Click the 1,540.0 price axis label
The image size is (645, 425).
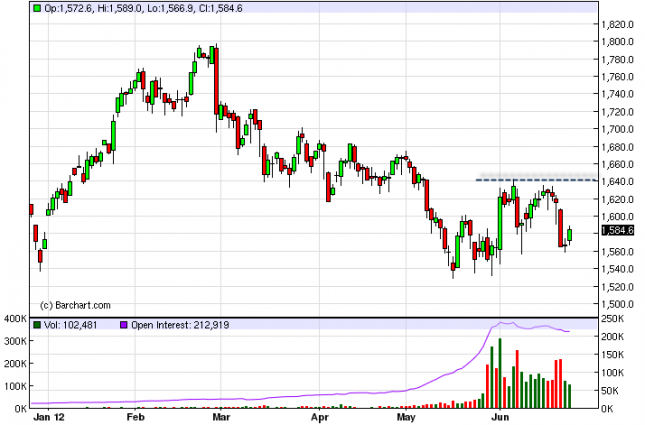[x=617, y=269]
